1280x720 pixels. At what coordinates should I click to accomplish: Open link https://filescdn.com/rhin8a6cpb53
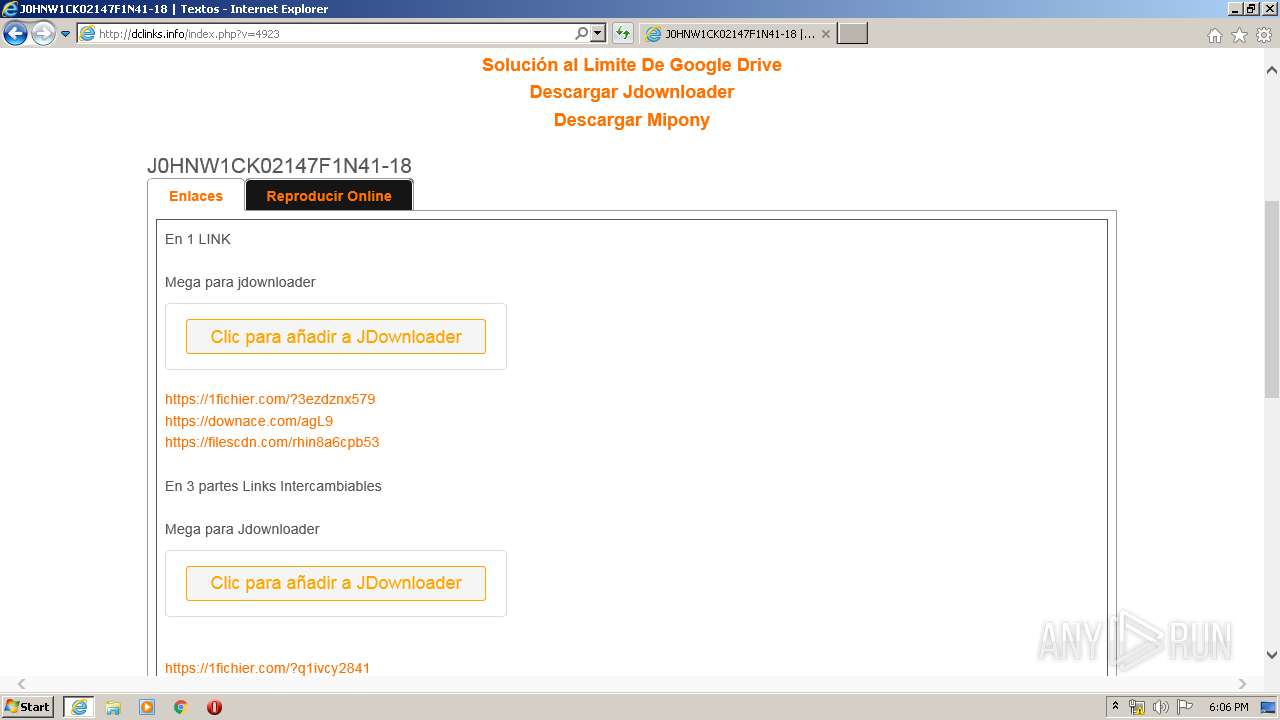tap(272, 442)
